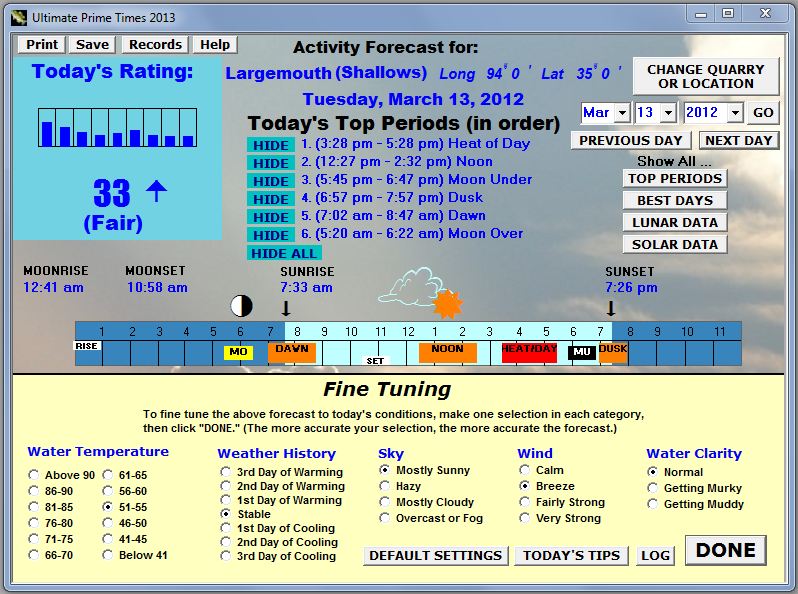Viewport: 798px width, 594px height.
Task: Hide the Noon period
Action: 271,163
